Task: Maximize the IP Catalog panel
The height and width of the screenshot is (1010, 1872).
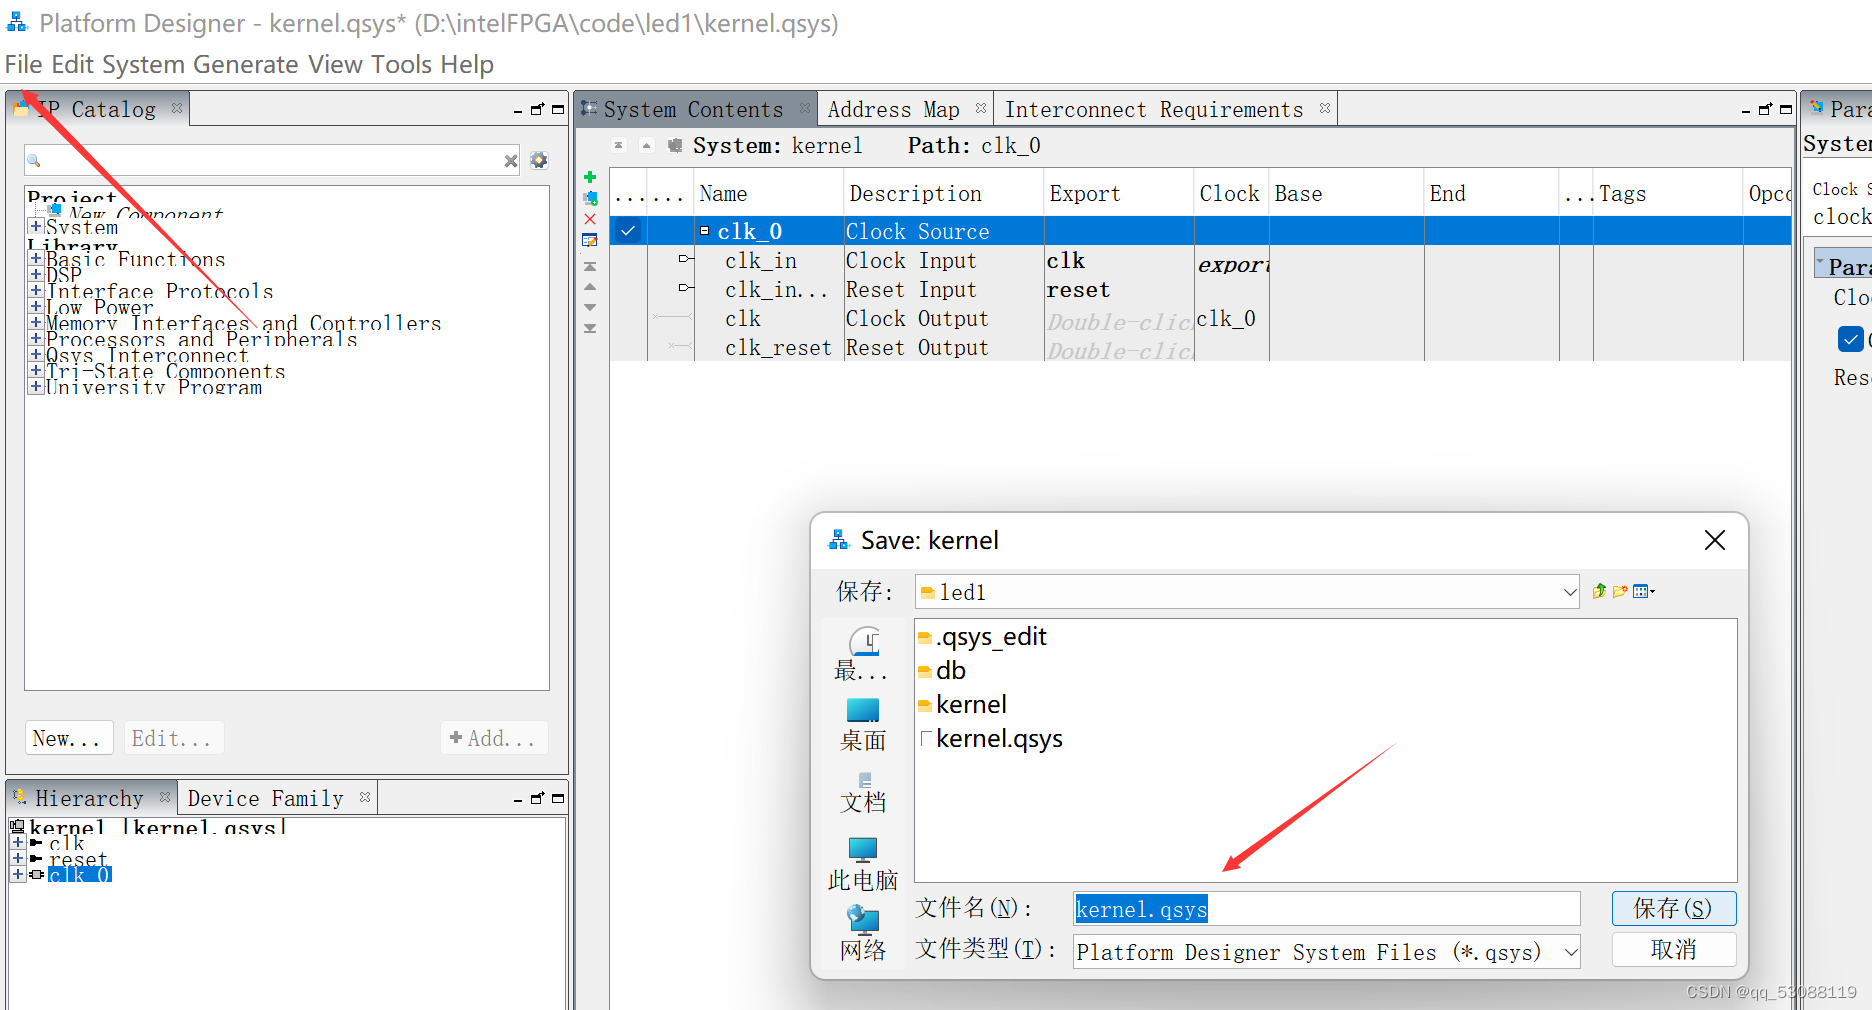Action: pos(558,109)
